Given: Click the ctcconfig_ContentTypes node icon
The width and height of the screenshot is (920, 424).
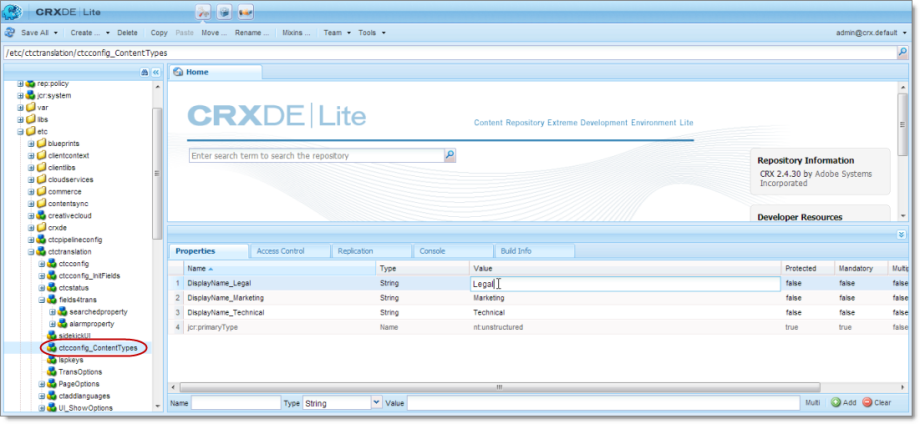Looking at the screenshot, I should click(52, 348).
